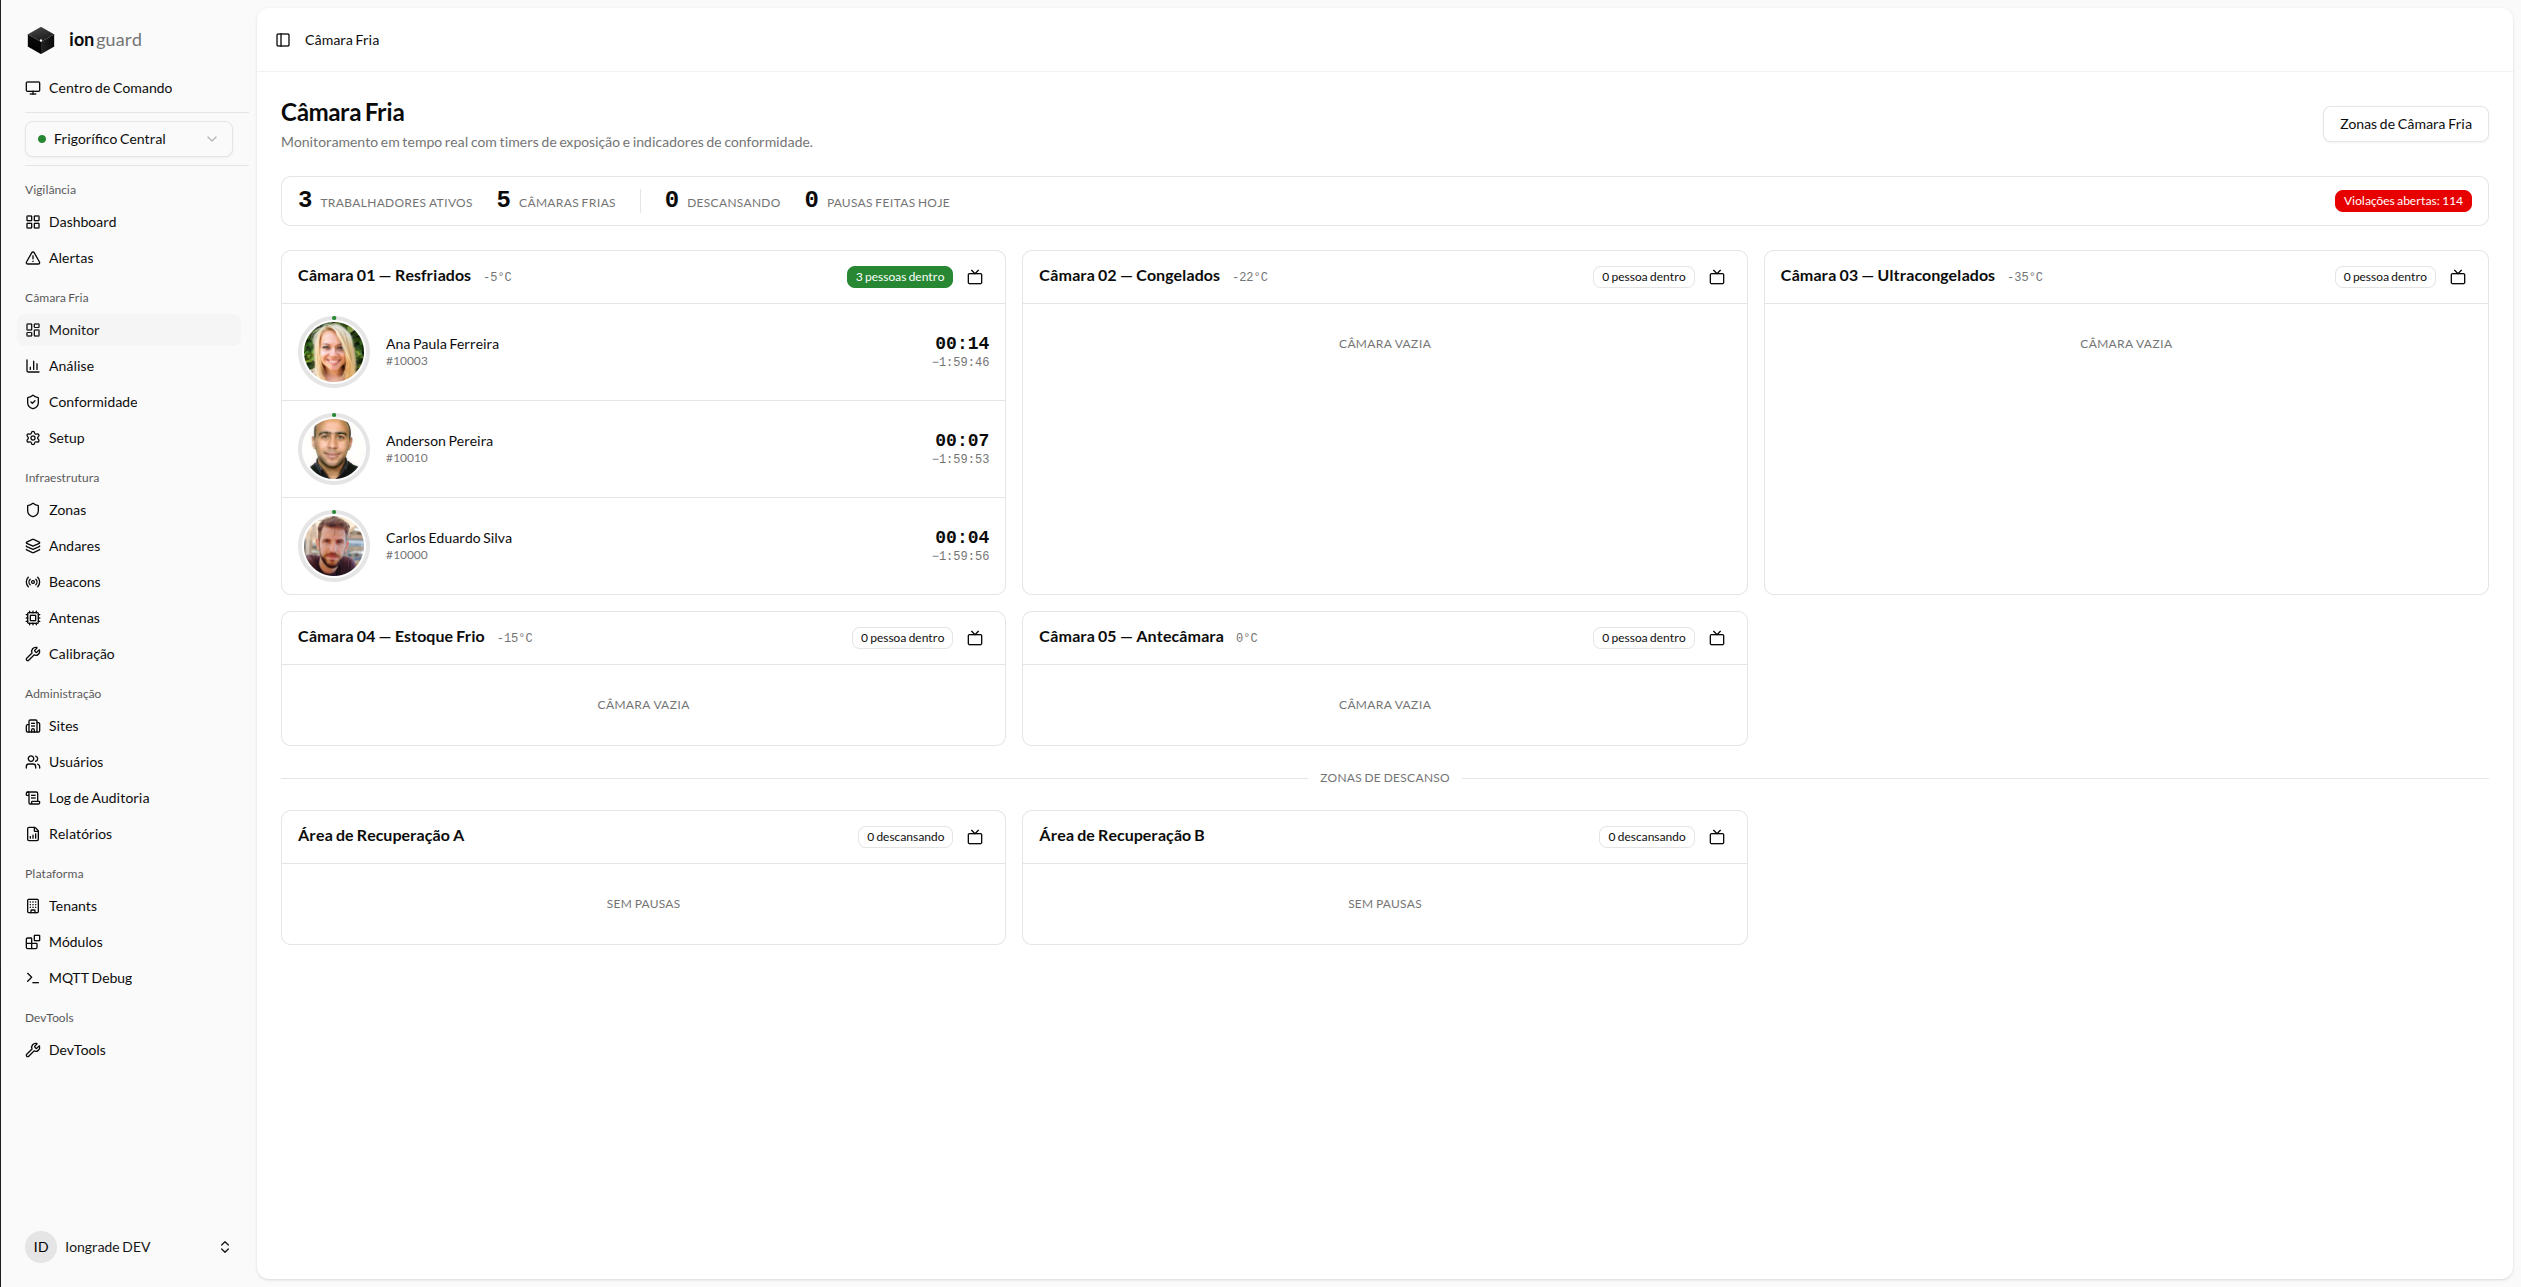The width and height of the screenshot is (2521, 1287).
Task: Click employee ID #10003
Action: tap(407, 361)
